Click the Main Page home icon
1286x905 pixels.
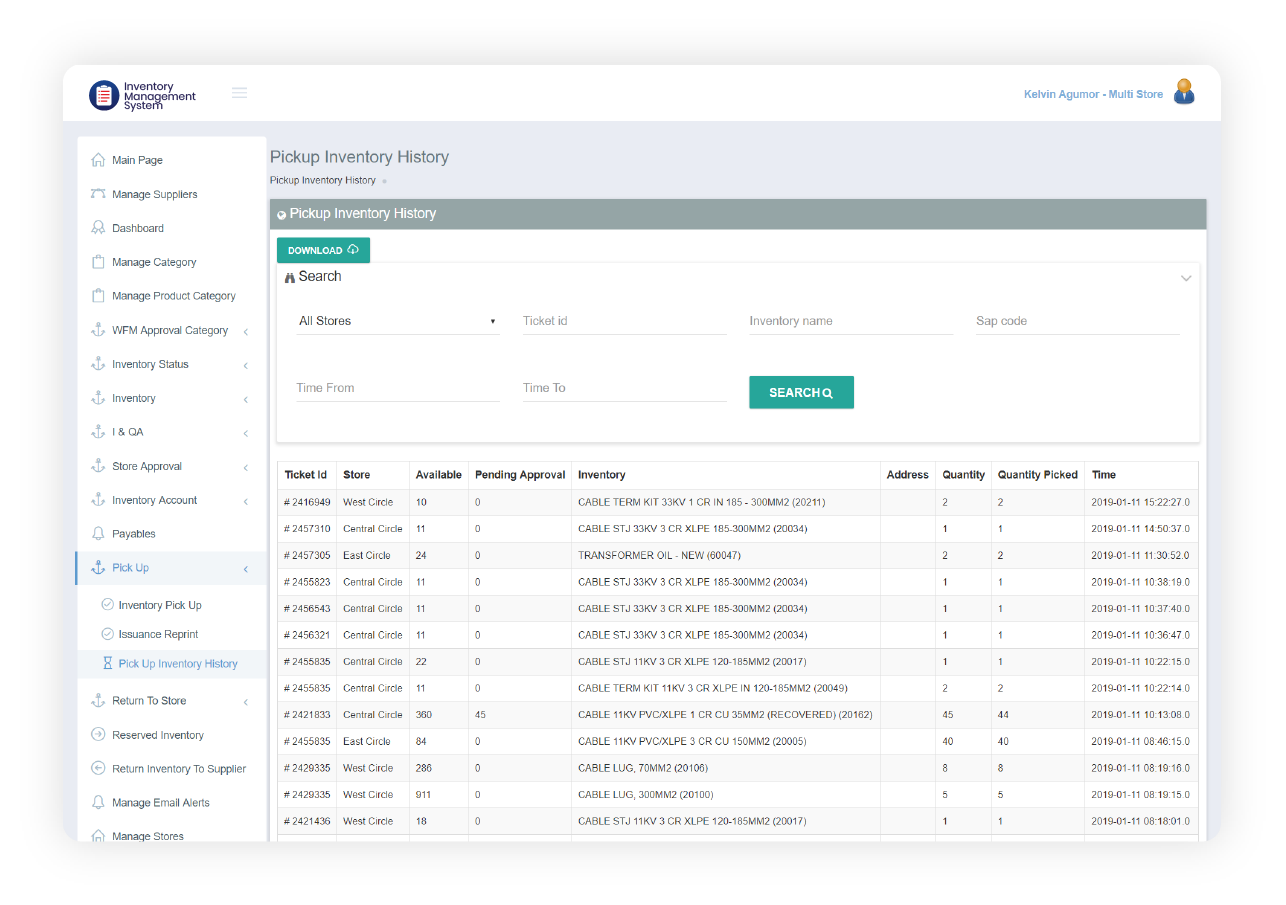(98, 160)
